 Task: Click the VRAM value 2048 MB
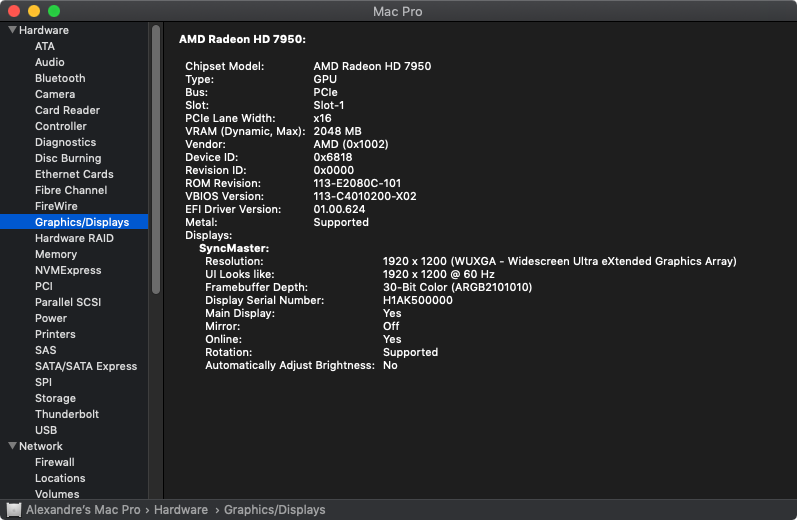[337, 131]
